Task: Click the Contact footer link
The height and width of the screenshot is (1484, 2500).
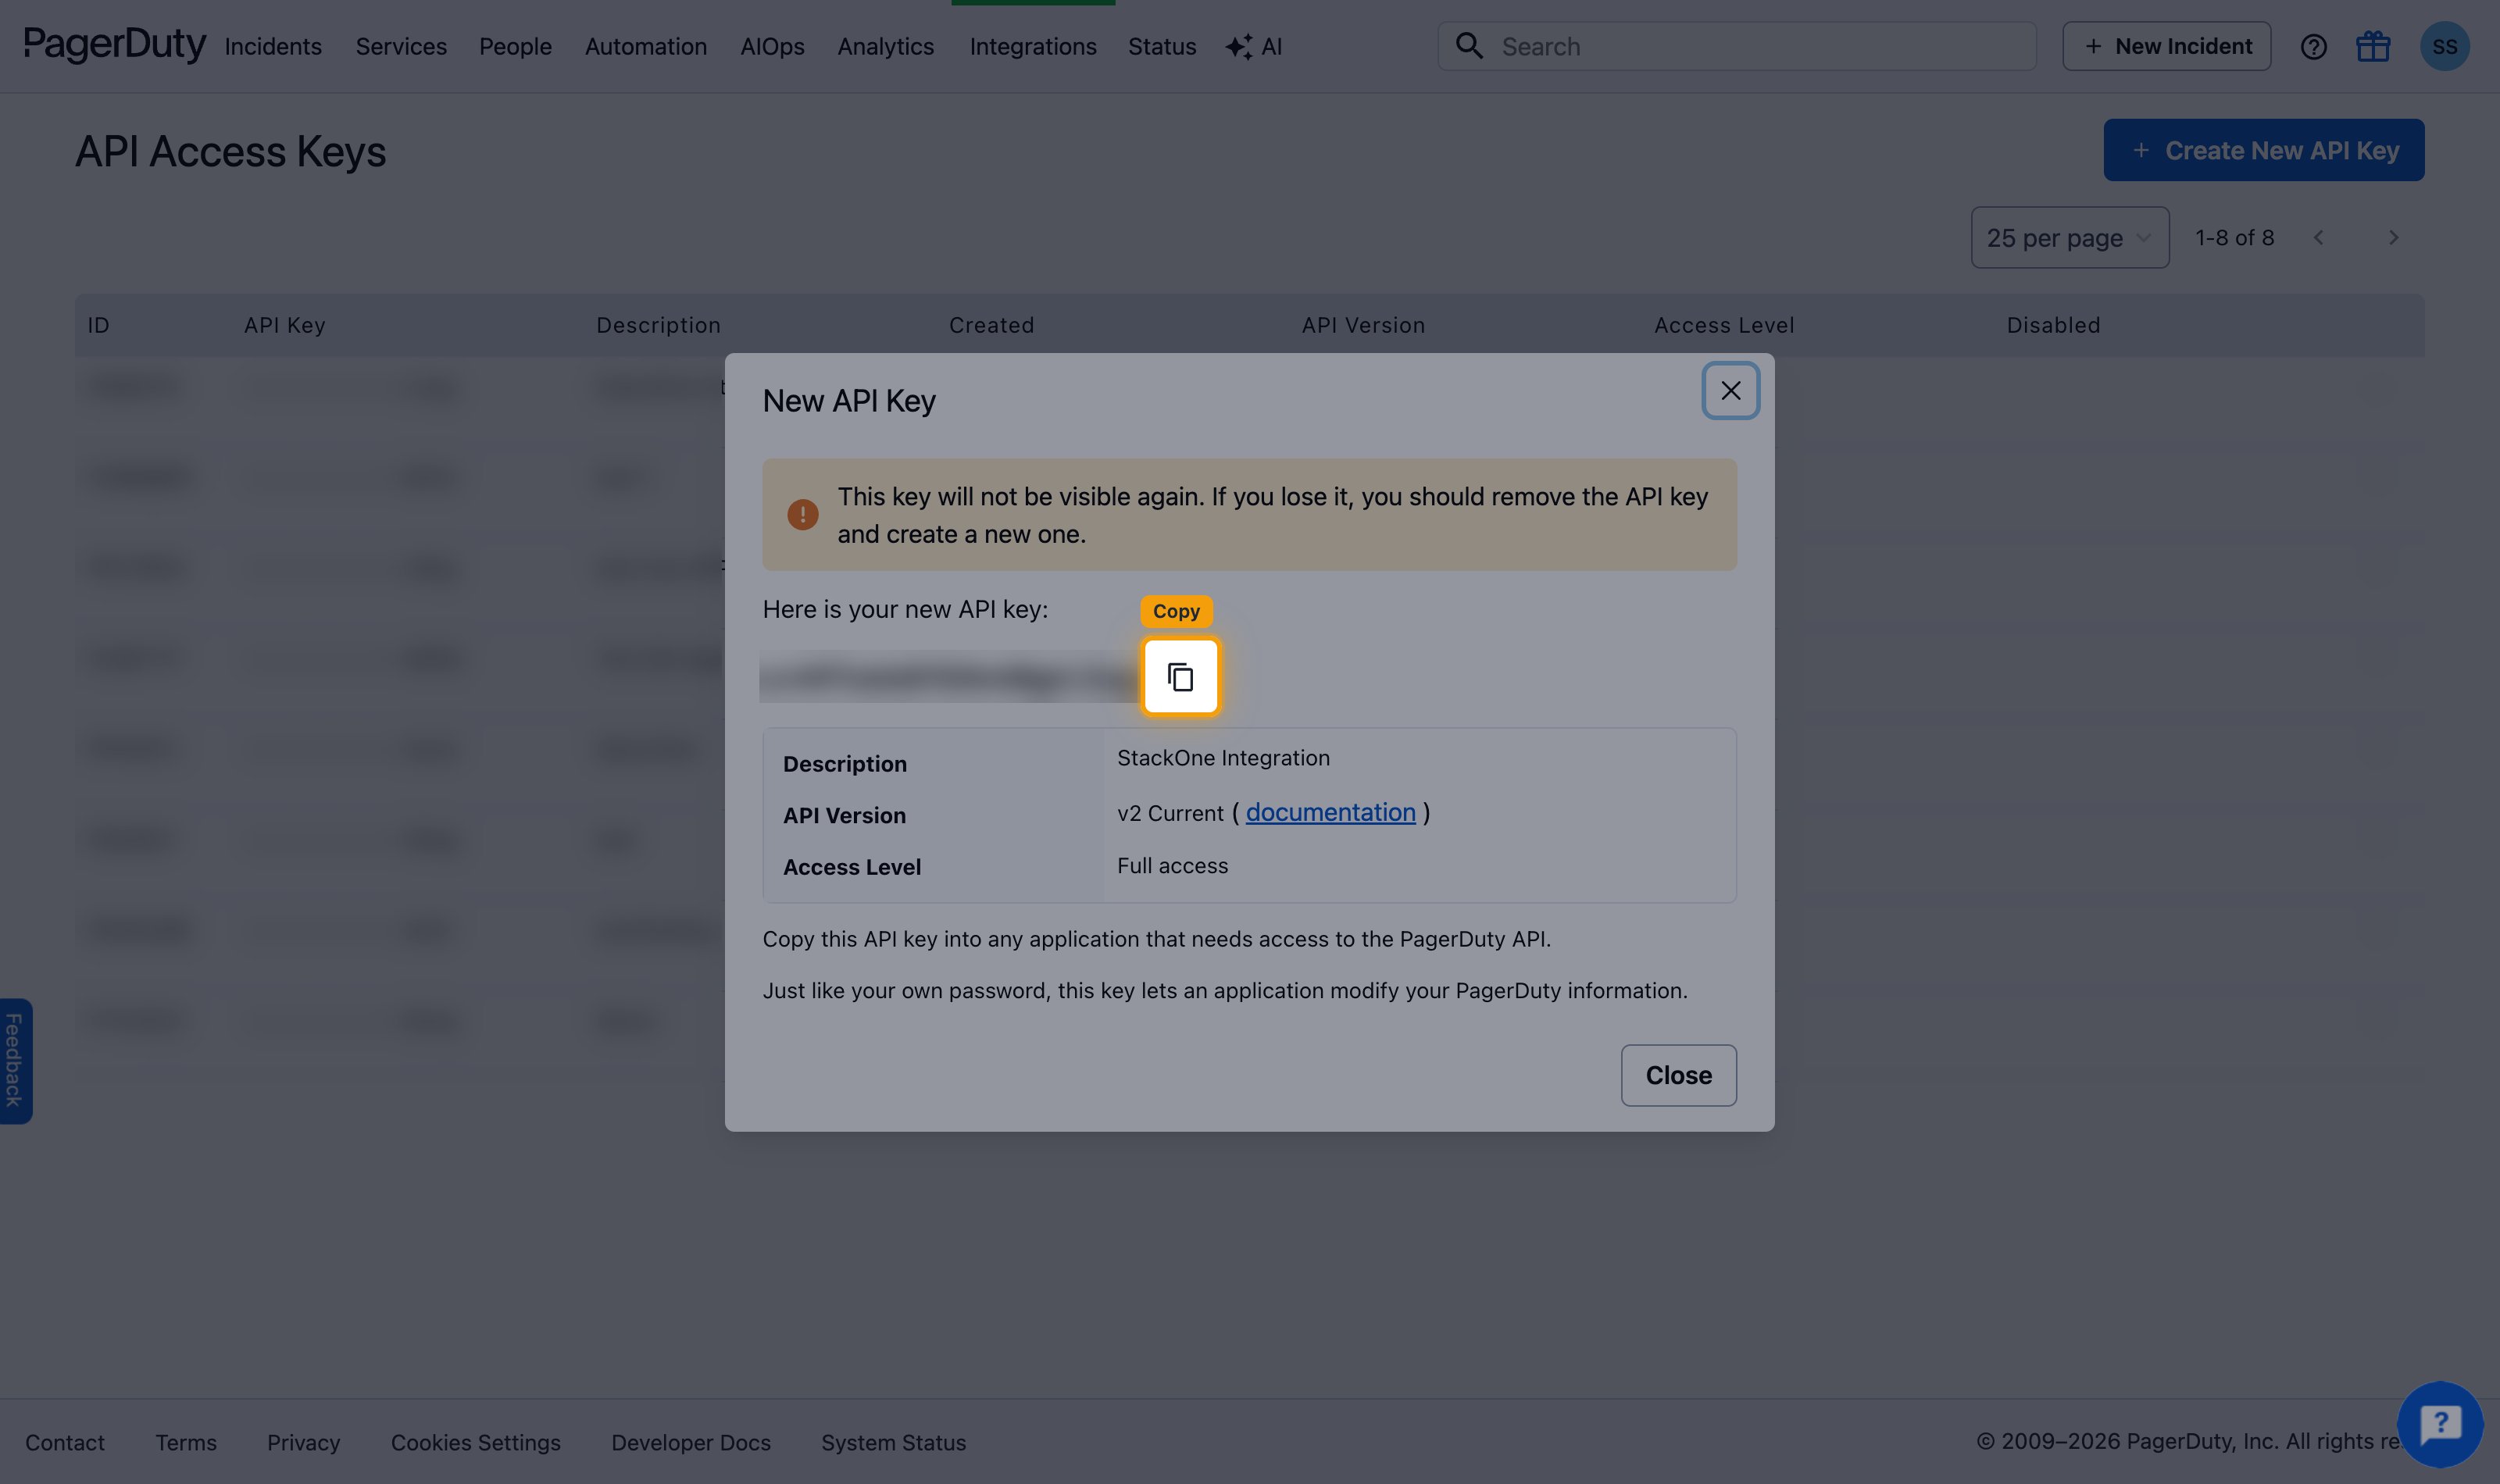Action: coord(65,1442)
